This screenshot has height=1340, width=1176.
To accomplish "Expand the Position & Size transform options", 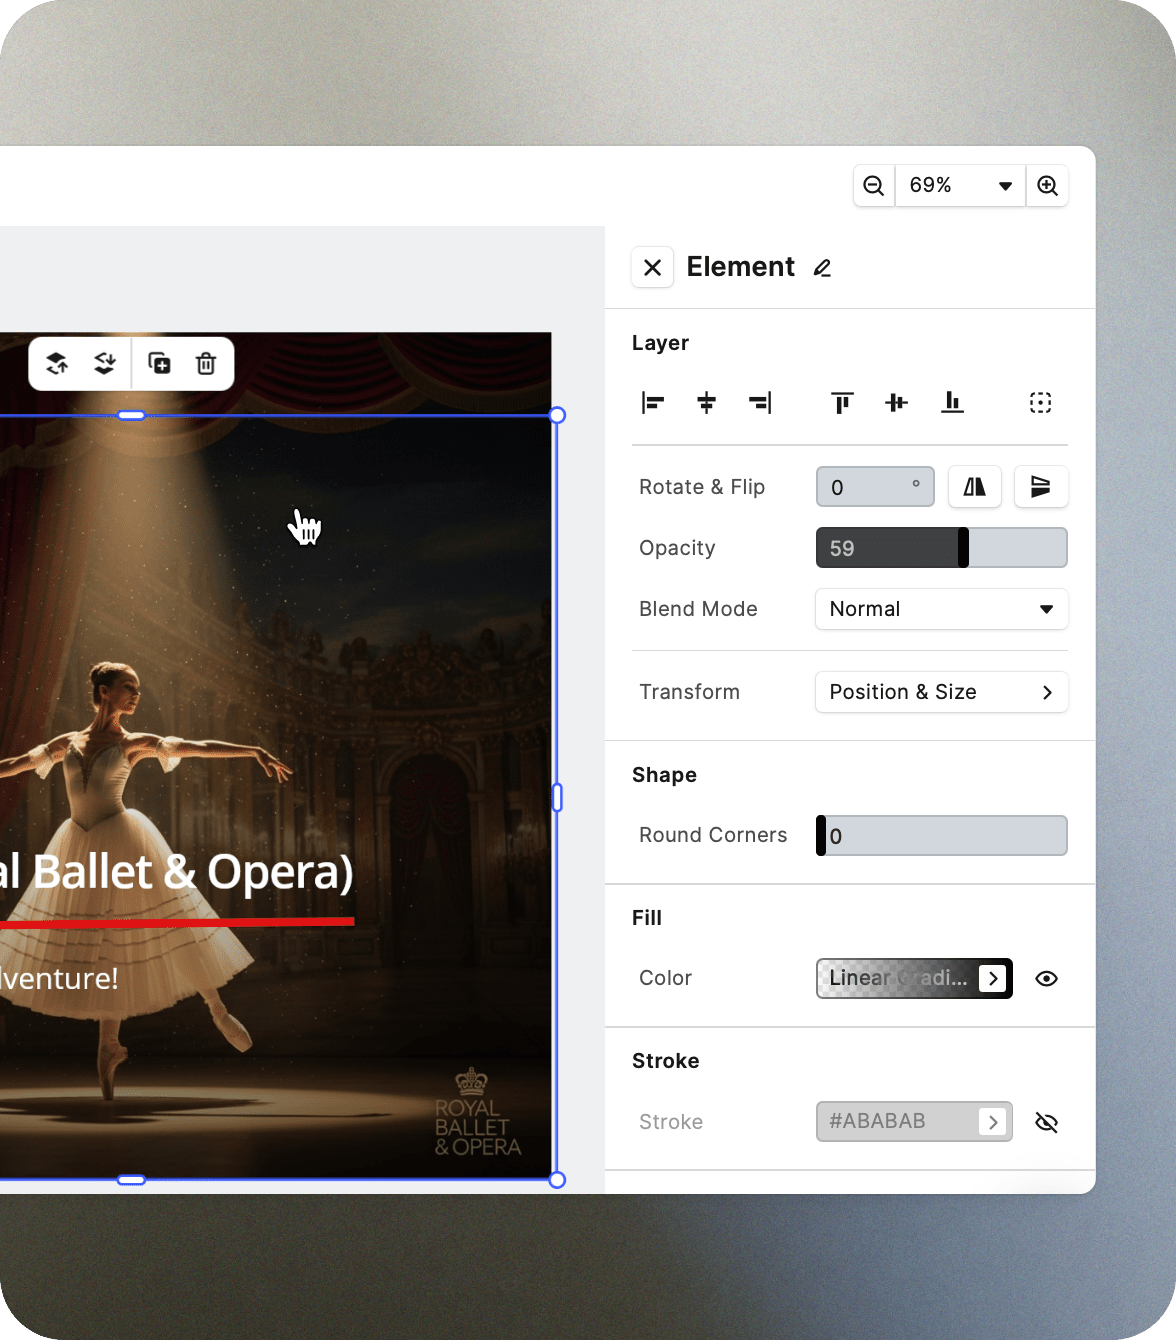I will click(941, 692).
